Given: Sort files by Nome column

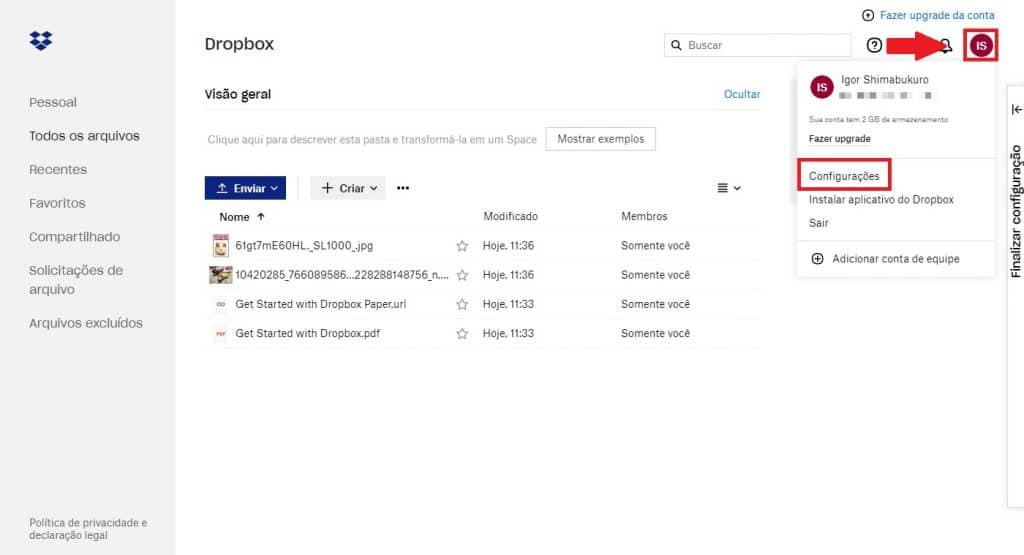Looking at the screenshot, I should pos(242,217).
